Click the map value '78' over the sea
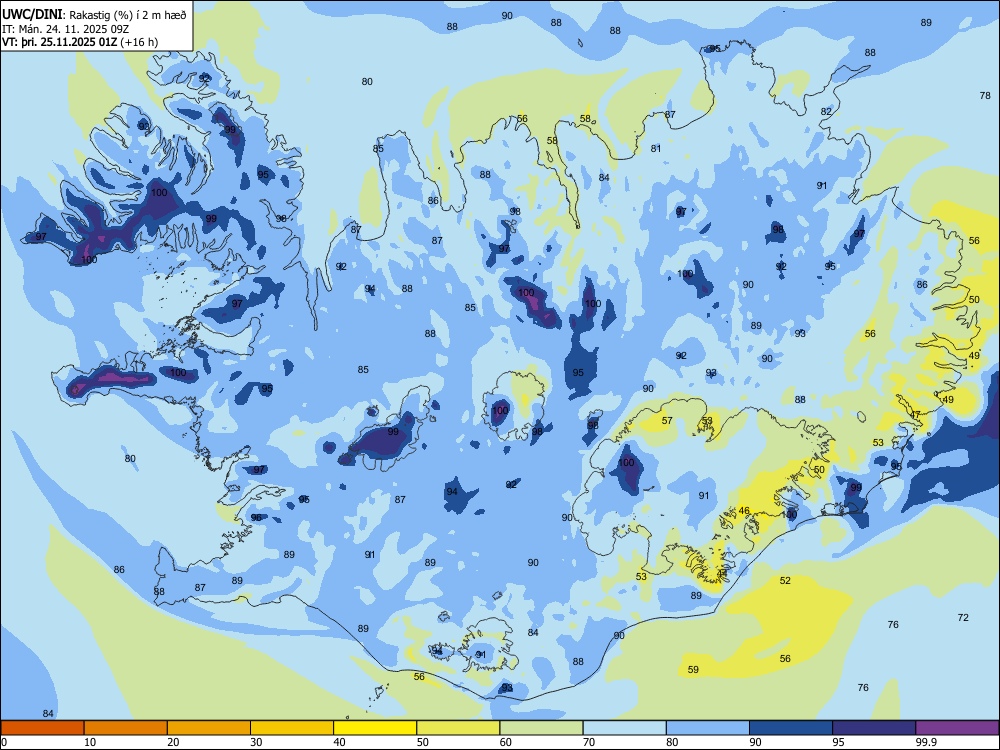1000x750 pixels. click(985, 96)
